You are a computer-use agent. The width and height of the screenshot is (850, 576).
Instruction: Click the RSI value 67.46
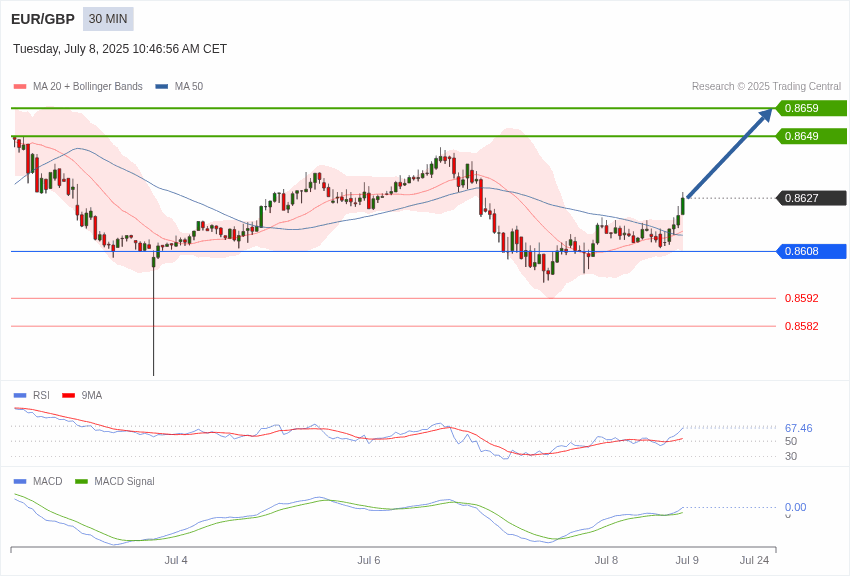799,428
